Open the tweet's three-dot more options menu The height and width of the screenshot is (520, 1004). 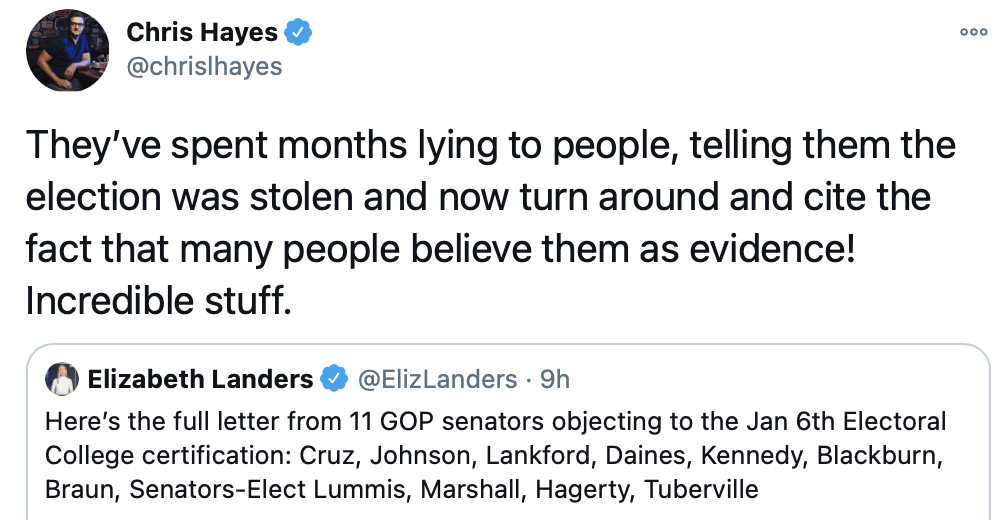(972, 32)
